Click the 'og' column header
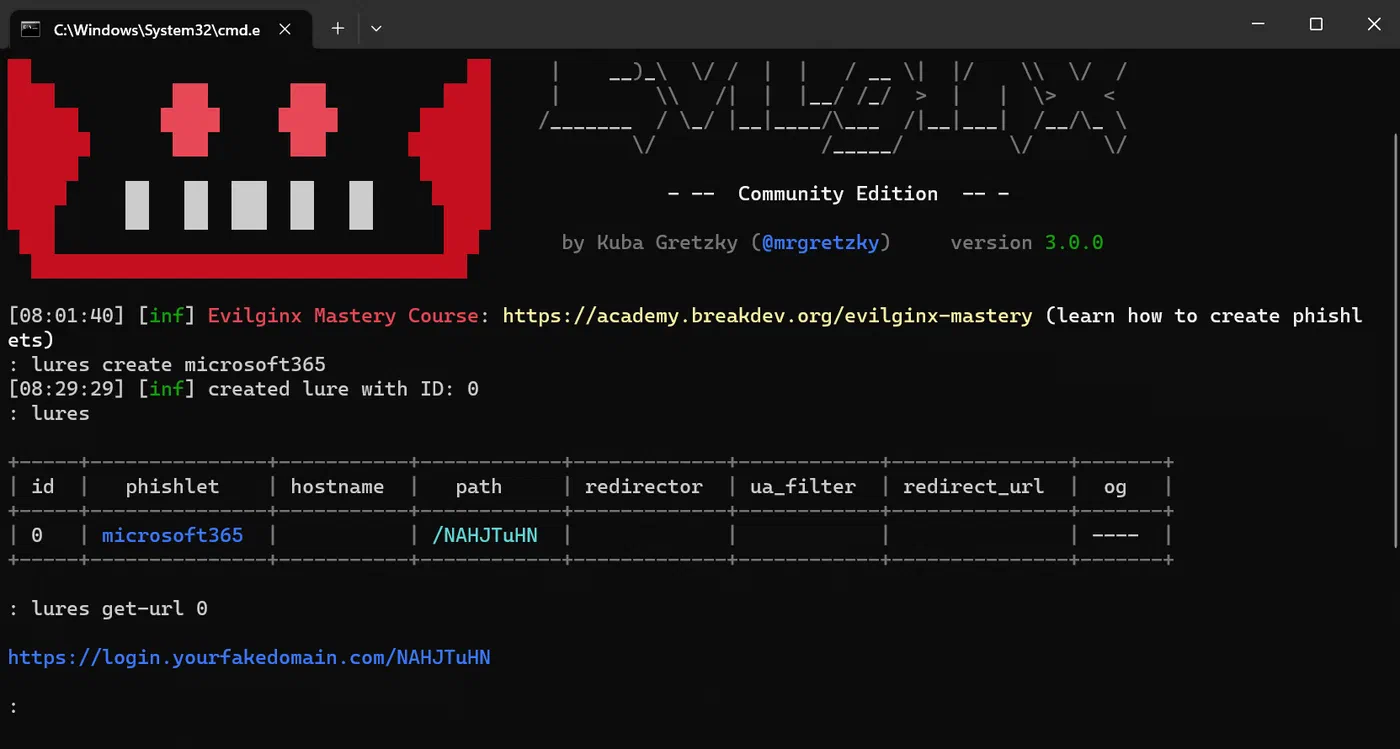Viewport: 1400px width, 749px height. click(x=1115, y=488)
